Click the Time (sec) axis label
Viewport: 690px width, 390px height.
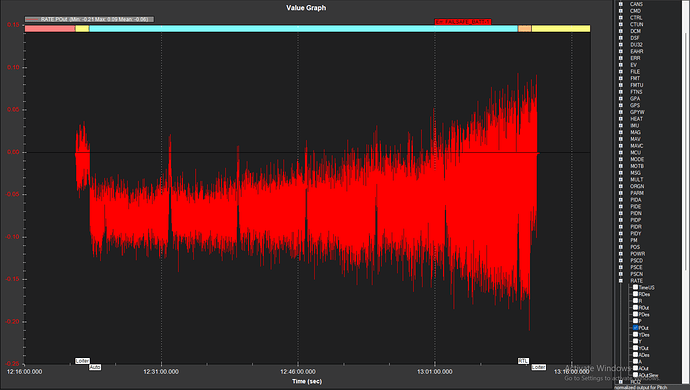point(307,381)
